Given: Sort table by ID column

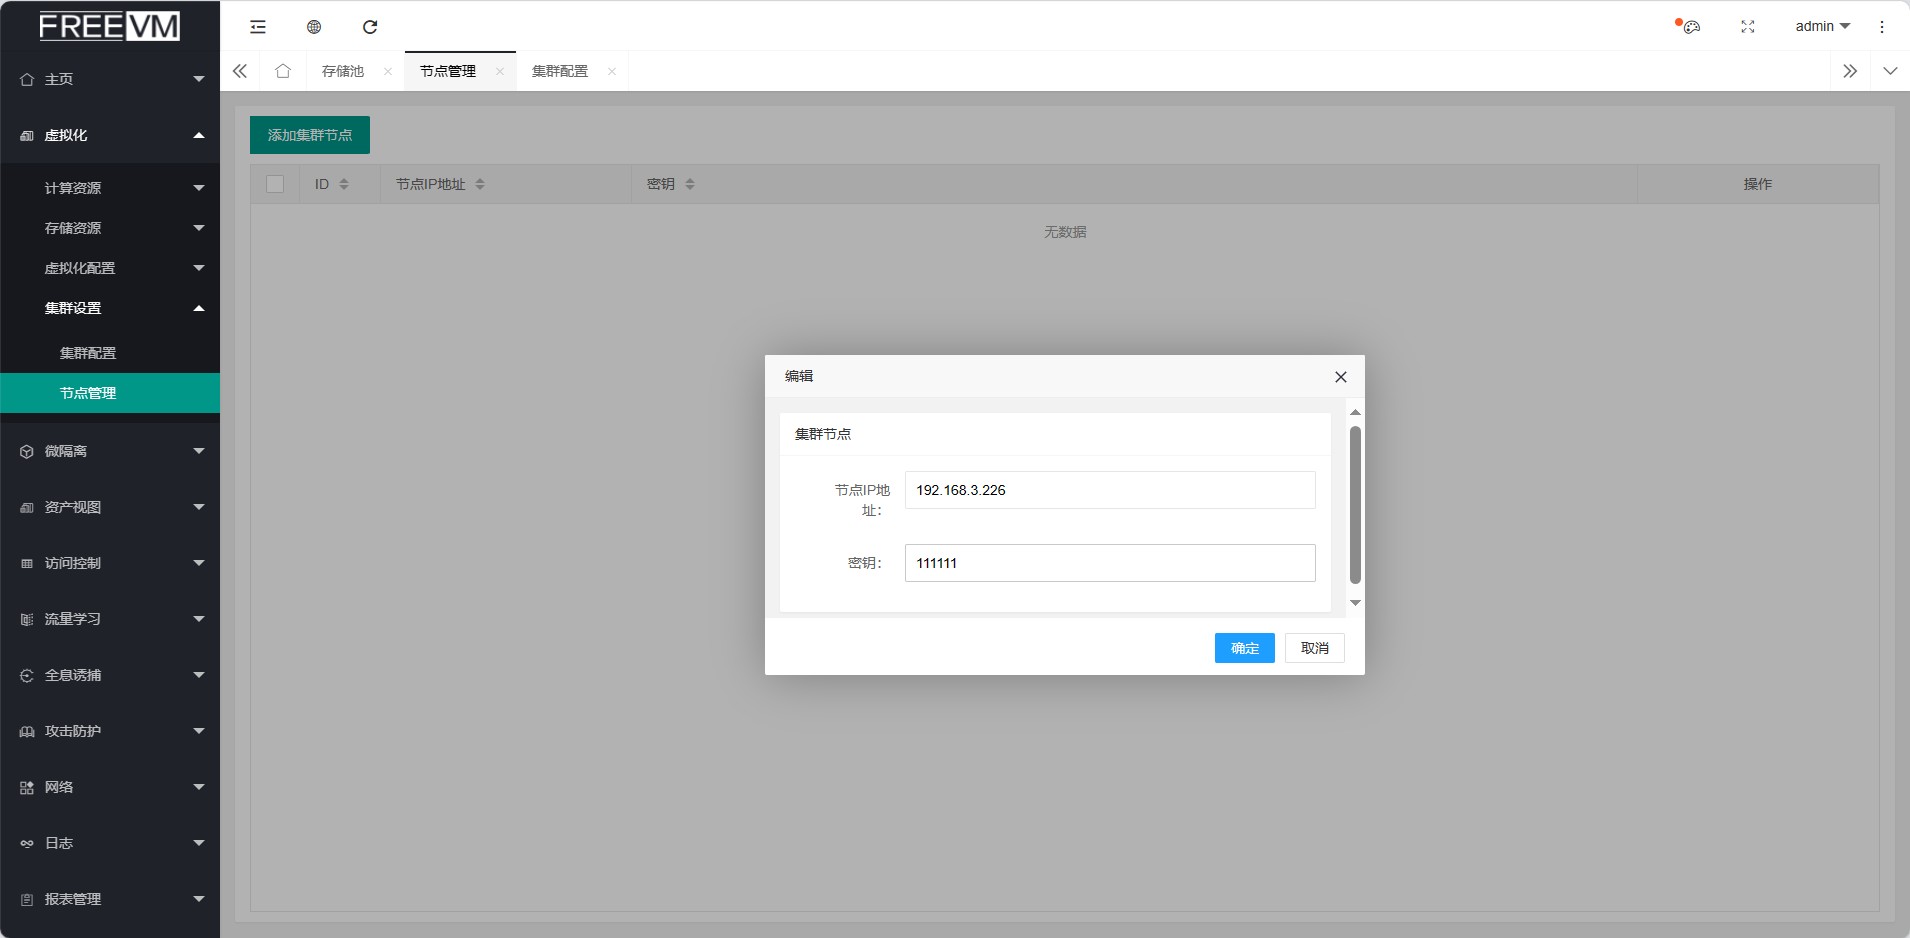Looking at the screenshot, I should pos(343,184).
